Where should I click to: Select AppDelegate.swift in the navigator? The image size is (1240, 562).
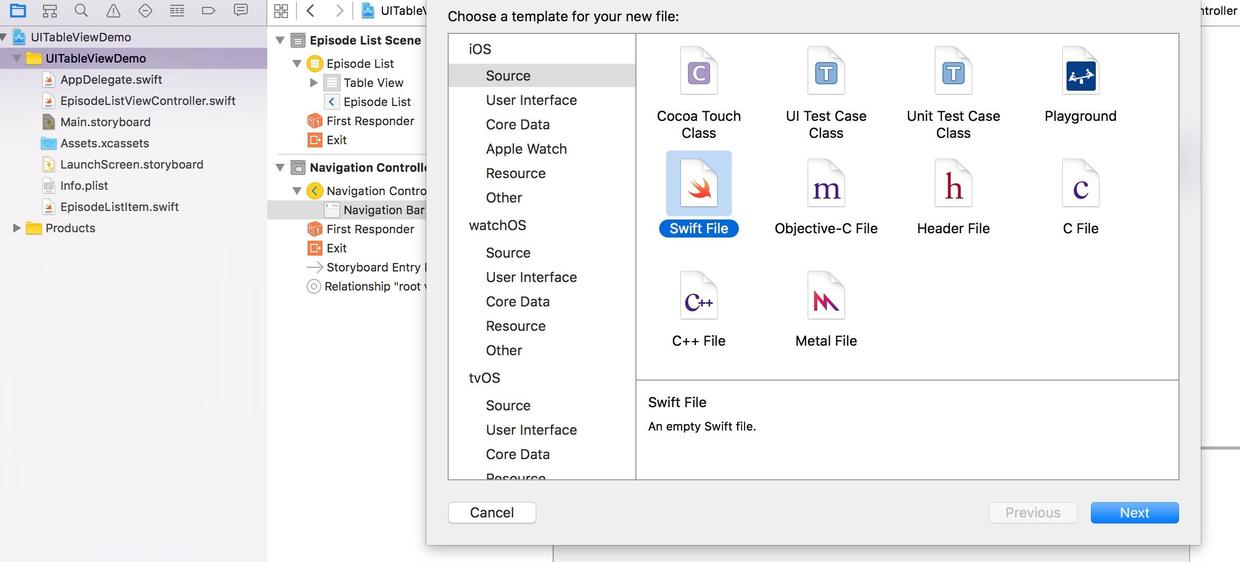pyautogui.click(x=110, y=79)
